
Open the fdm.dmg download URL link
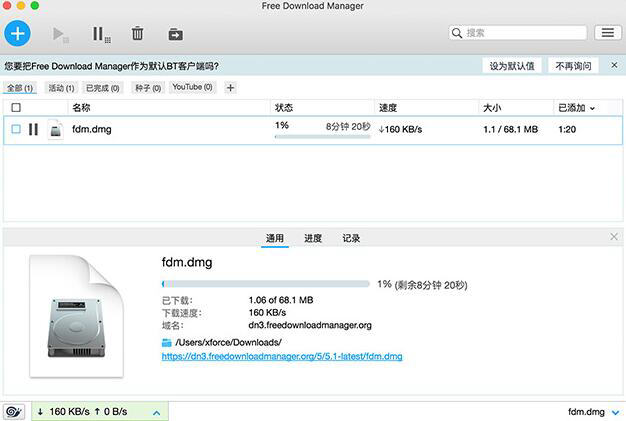(282, 356)
